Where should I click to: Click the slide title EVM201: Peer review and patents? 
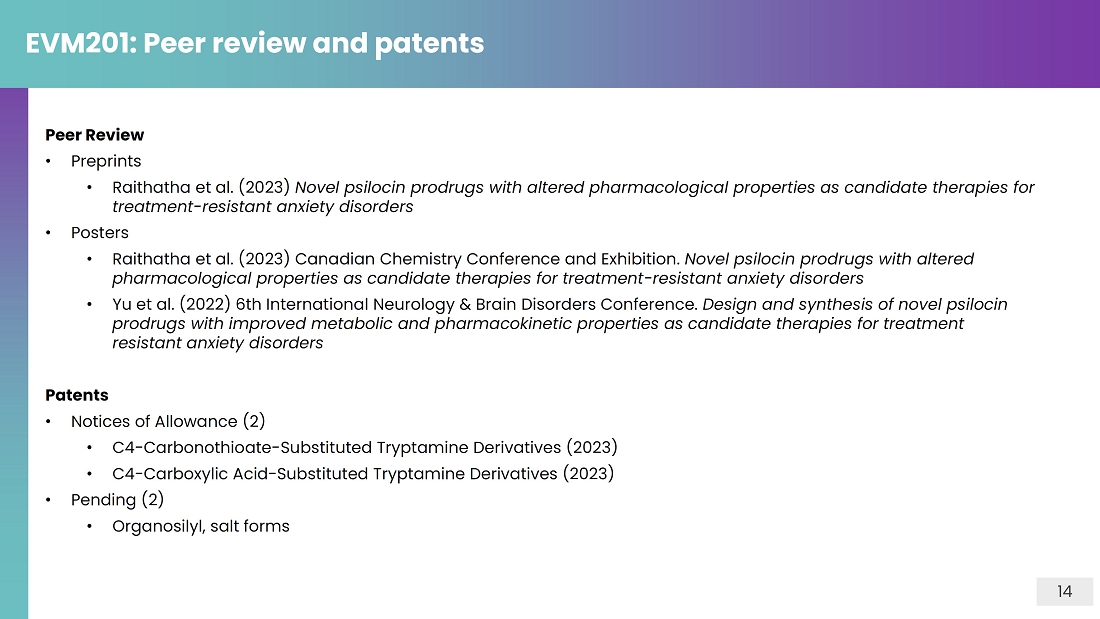[255, 44]
